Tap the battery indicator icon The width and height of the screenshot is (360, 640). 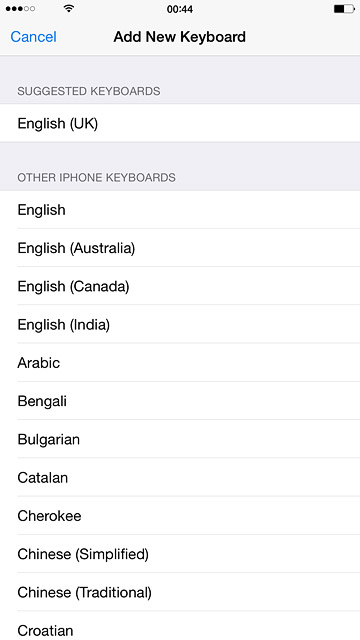pyautogui.click(x=344, y=9)
